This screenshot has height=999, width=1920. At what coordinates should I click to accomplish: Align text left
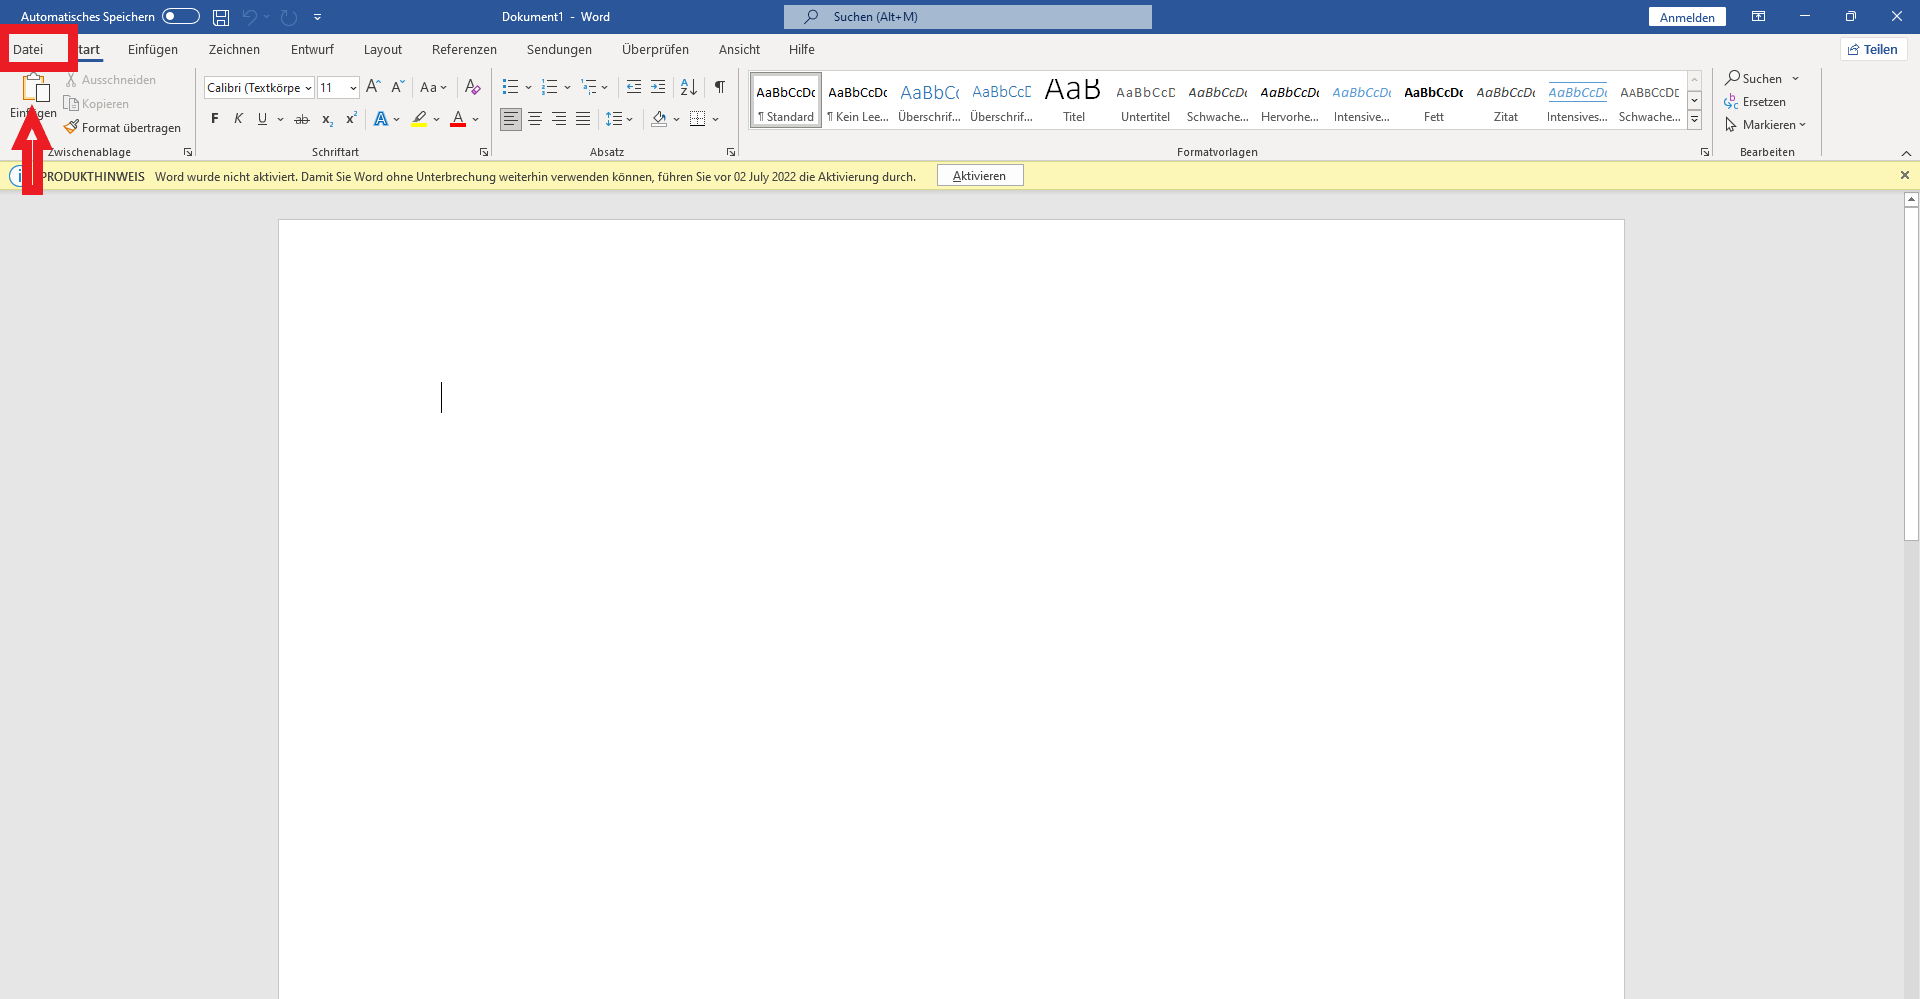pos(511,119)
